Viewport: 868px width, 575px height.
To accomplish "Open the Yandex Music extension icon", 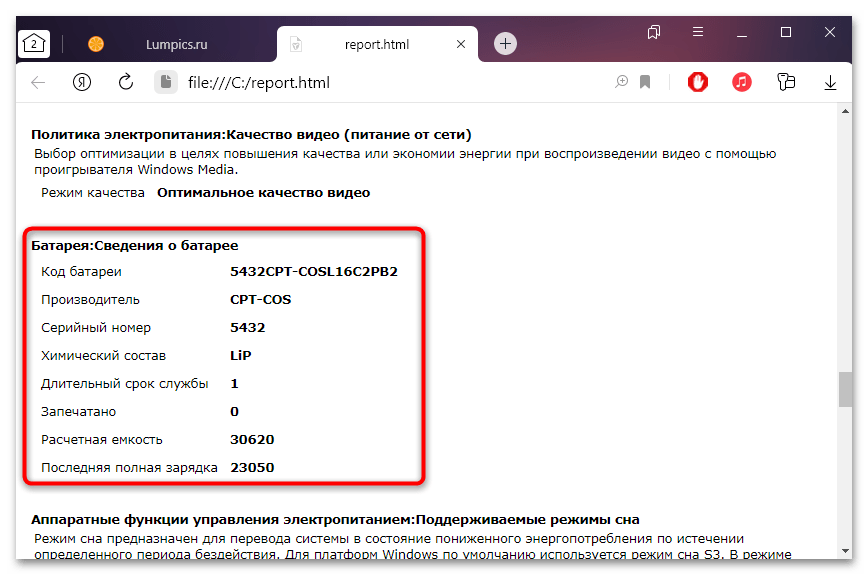I will pyautogui.click(x=742, y=82).
